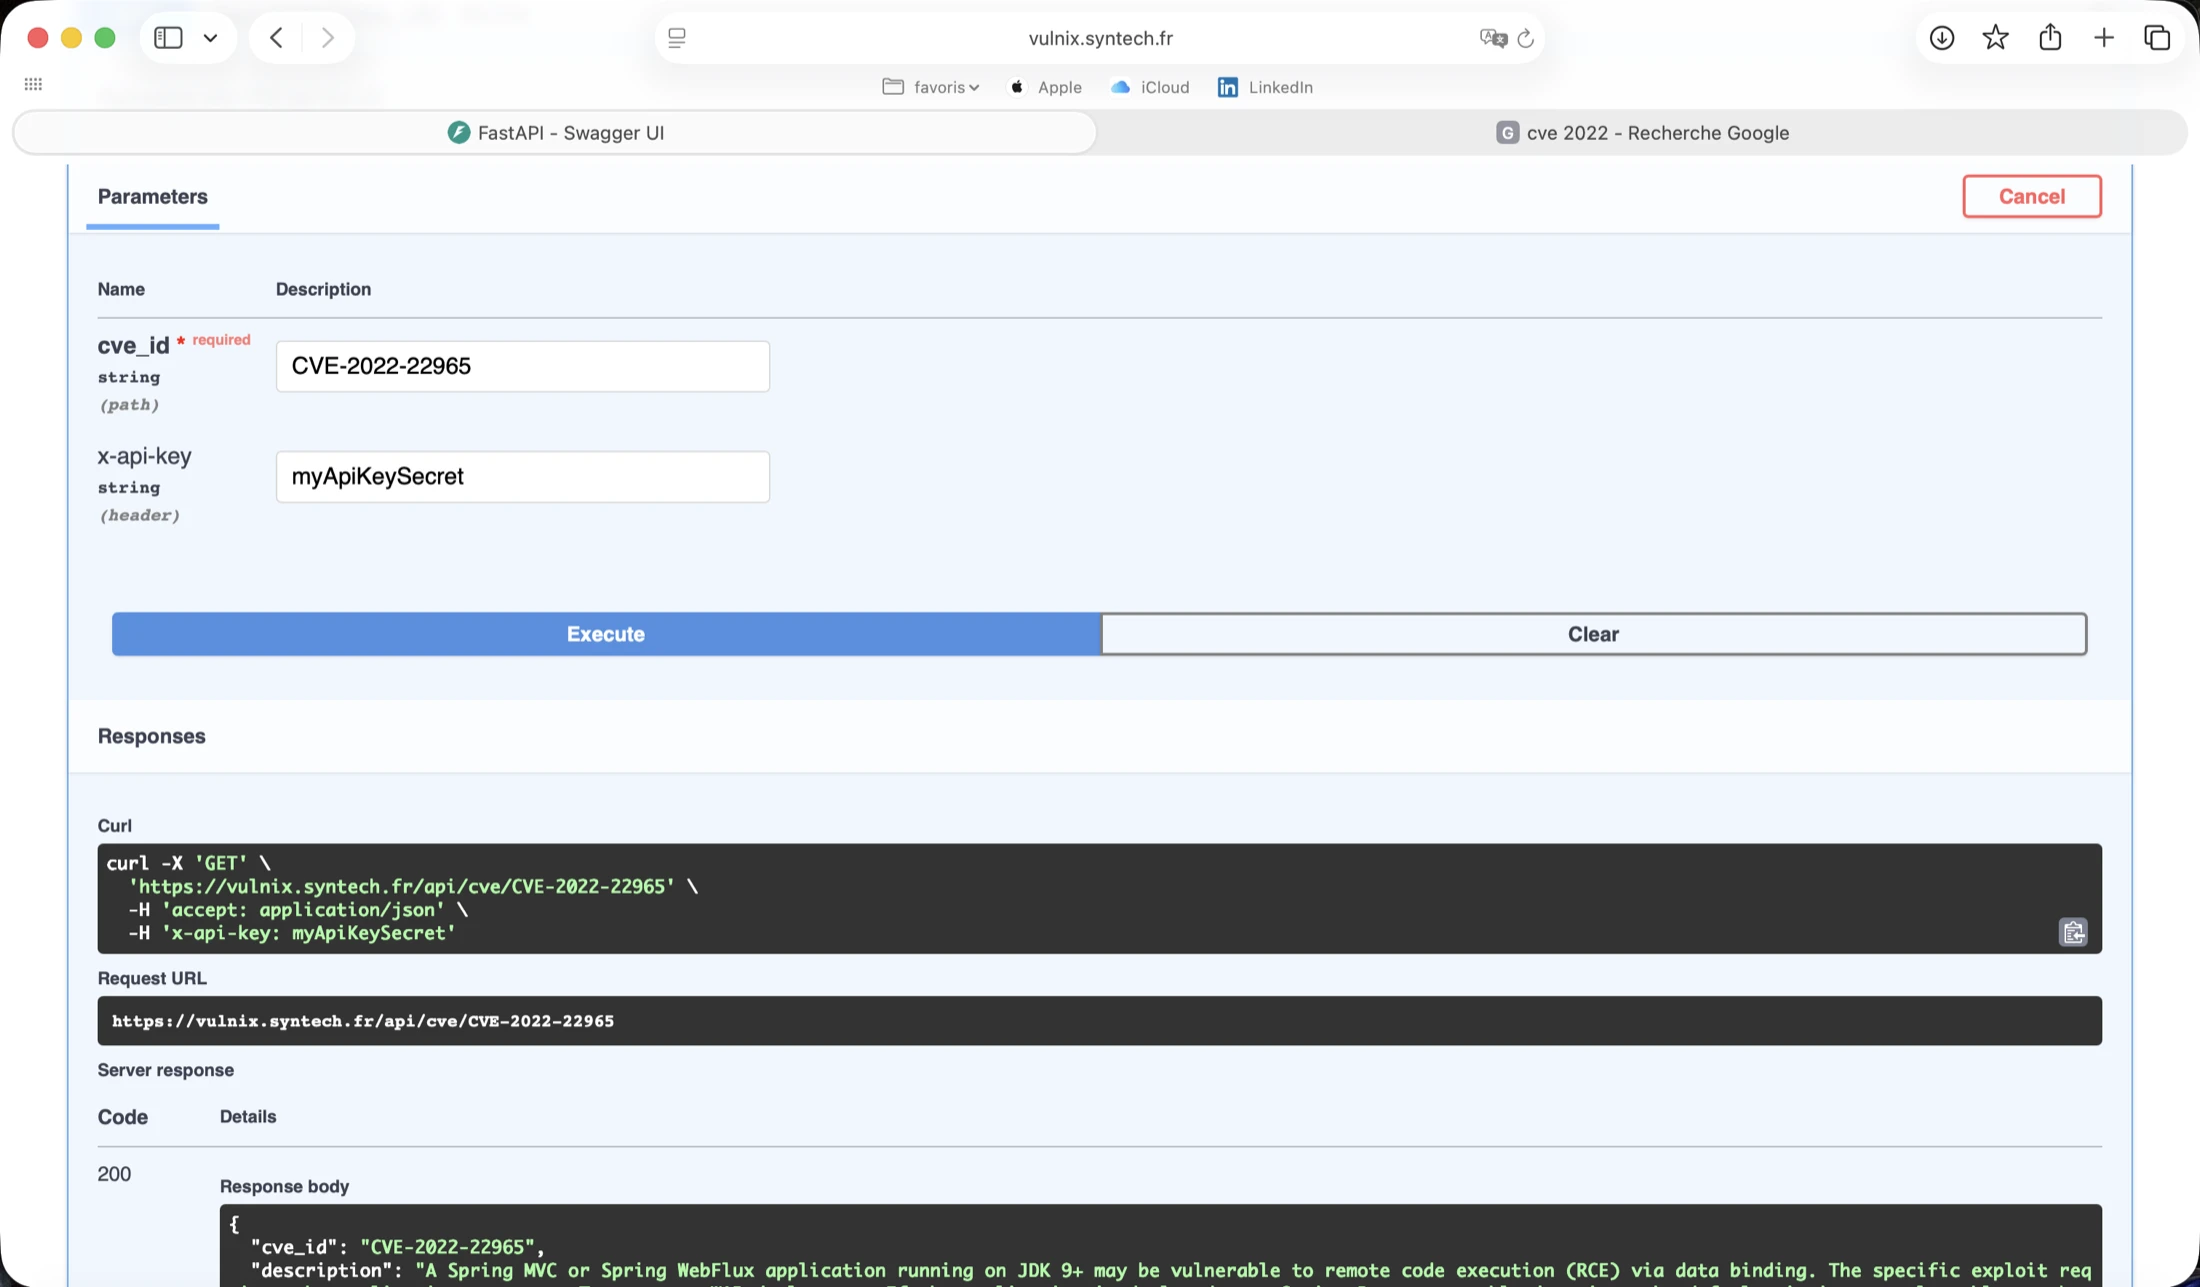Image resolution: width=2200 pixels, height=1287 pixels.
Task: Click the Server response label
Action: (166, 1070)
